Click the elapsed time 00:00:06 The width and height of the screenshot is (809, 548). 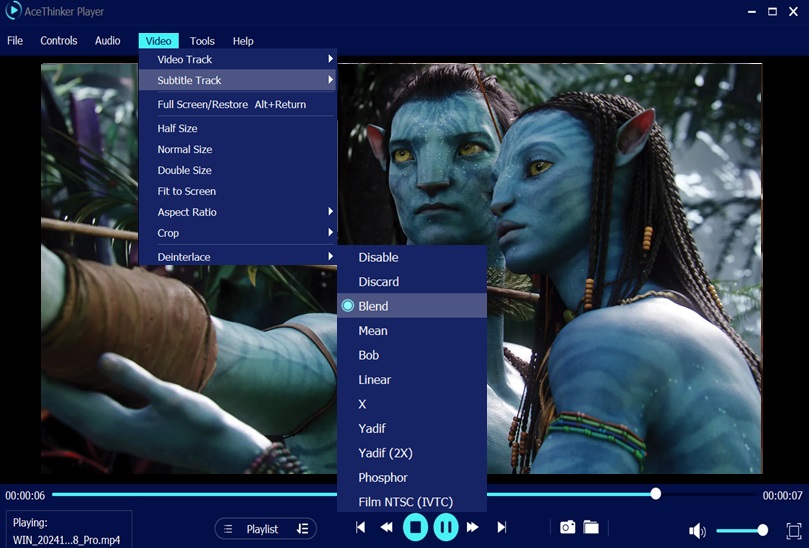(x=25, y=495)
